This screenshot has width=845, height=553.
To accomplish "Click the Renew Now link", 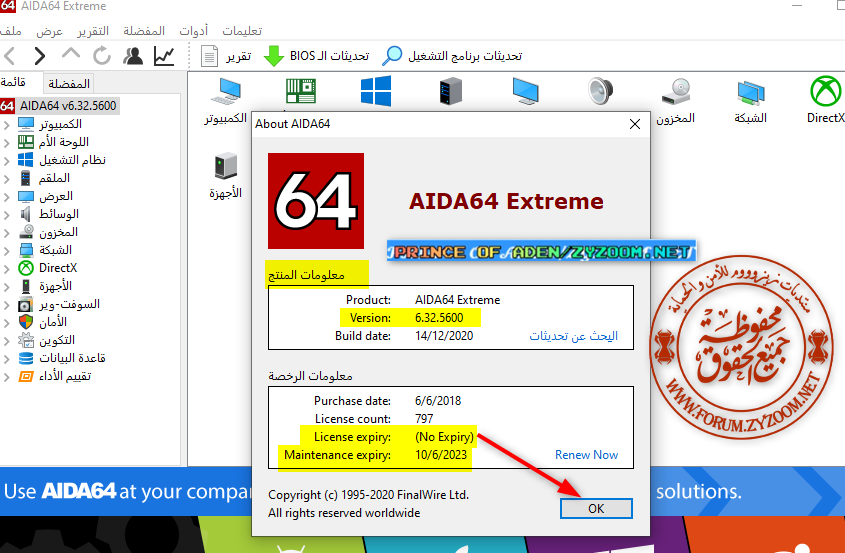I will (x=586, y=455).
